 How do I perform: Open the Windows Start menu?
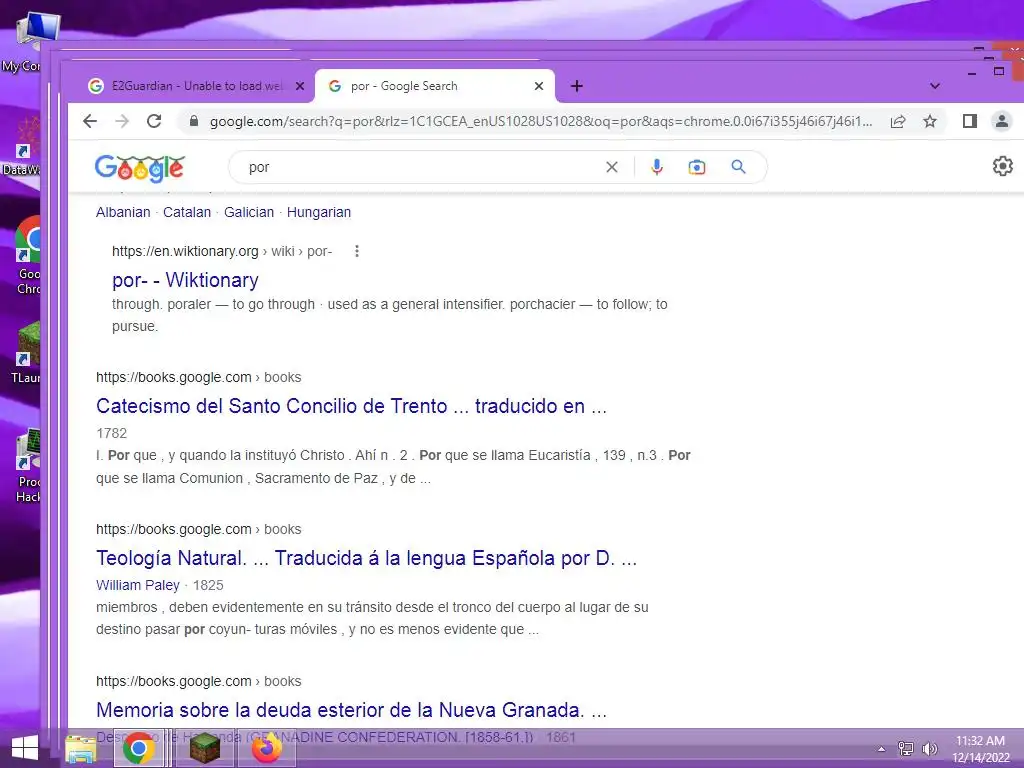(x=25, y=748)
